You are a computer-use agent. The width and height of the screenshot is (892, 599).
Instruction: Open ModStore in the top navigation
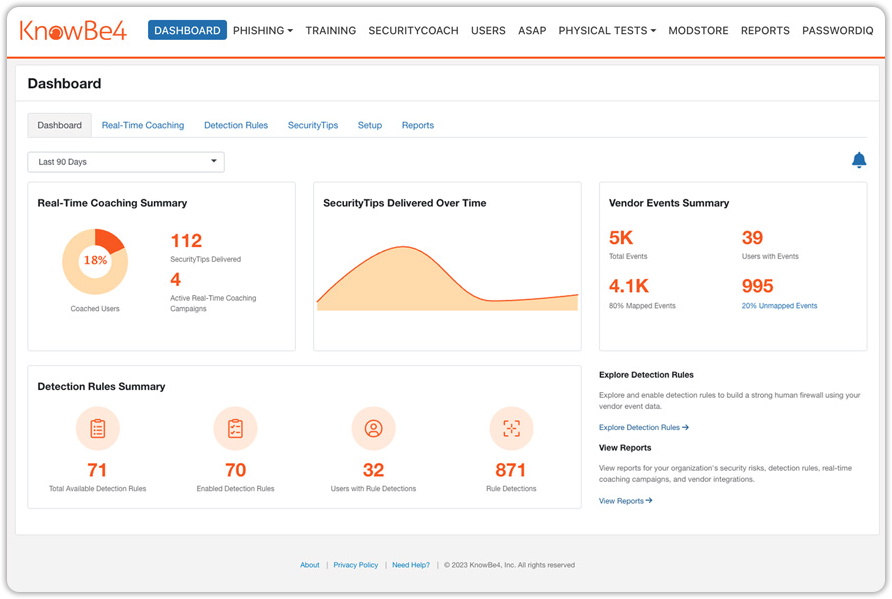tap(699, 31)
